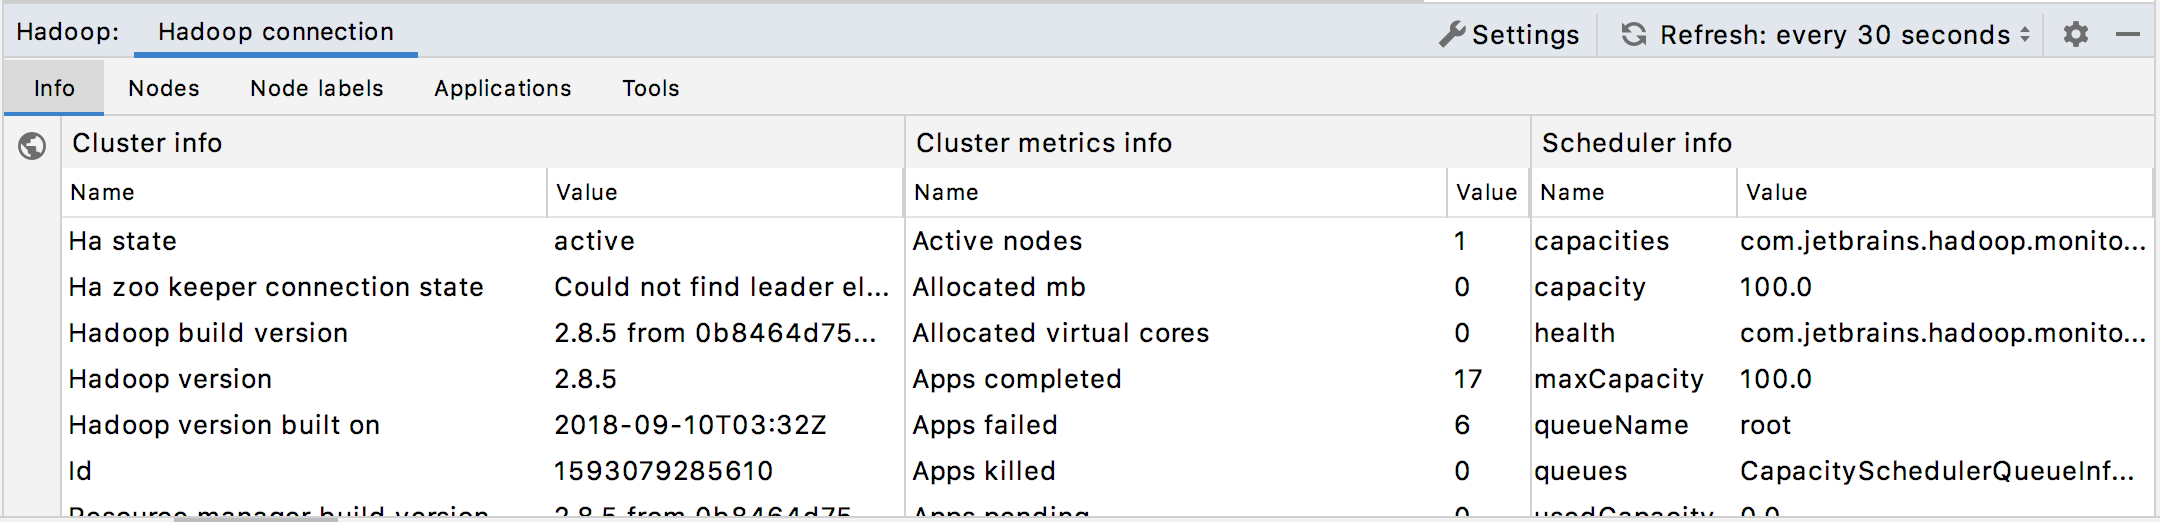
Task: Click the Settings button label
Action: point(1525,35)
